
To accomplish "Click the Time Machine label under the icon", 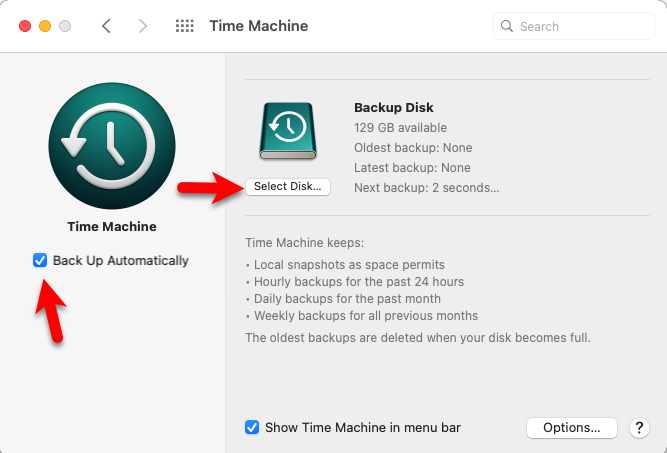I will [x=112, y=227].
